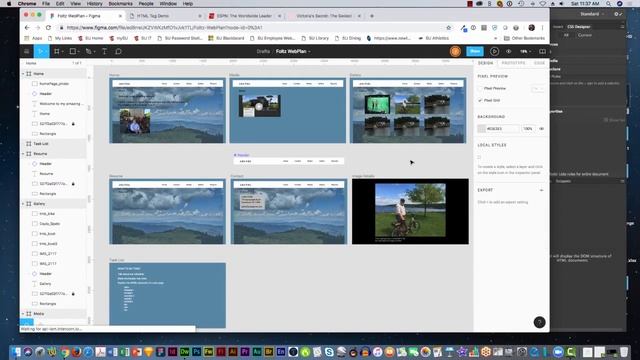
Task: Switch to Victoria's Secret browser tab
Action: (324, 16)
